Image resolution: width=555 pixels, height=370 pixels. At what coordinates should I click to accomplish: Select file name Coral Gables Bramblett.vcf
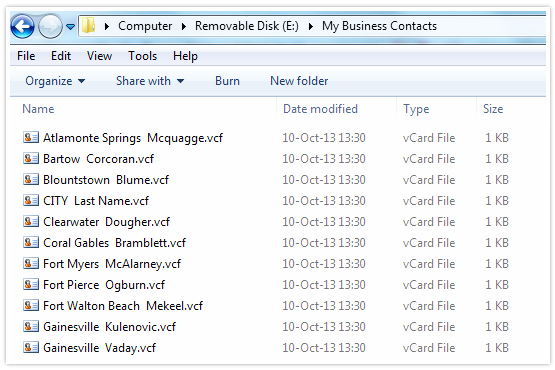coord(114,243)
